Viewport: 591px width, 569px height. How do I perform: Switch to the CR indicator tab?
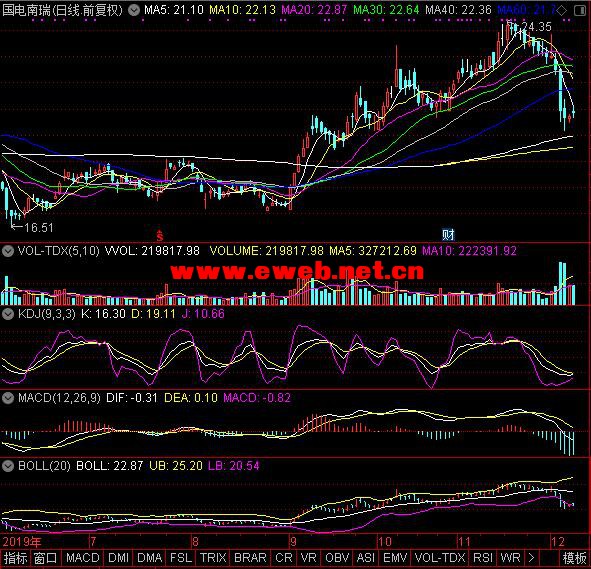click(x=283, y=558)
